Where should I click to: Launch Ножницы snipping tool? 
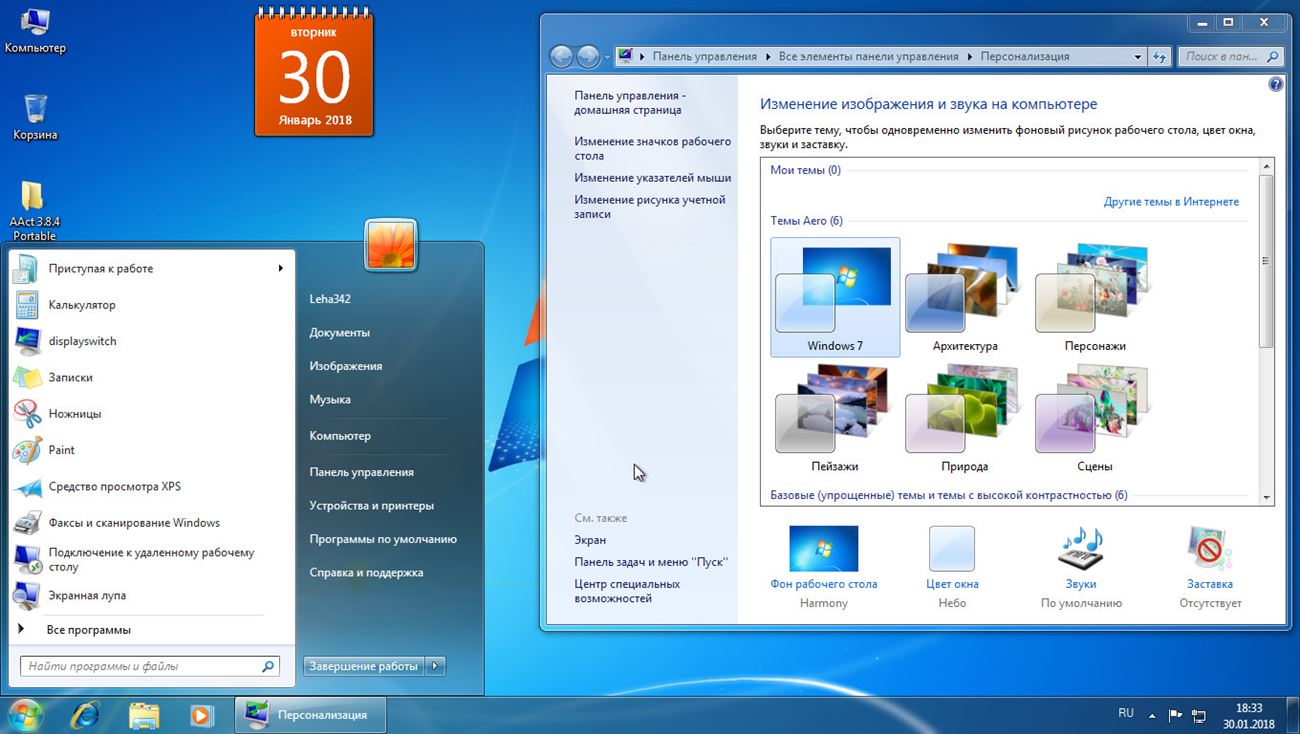pyautogui.click(x=152, y=413)
